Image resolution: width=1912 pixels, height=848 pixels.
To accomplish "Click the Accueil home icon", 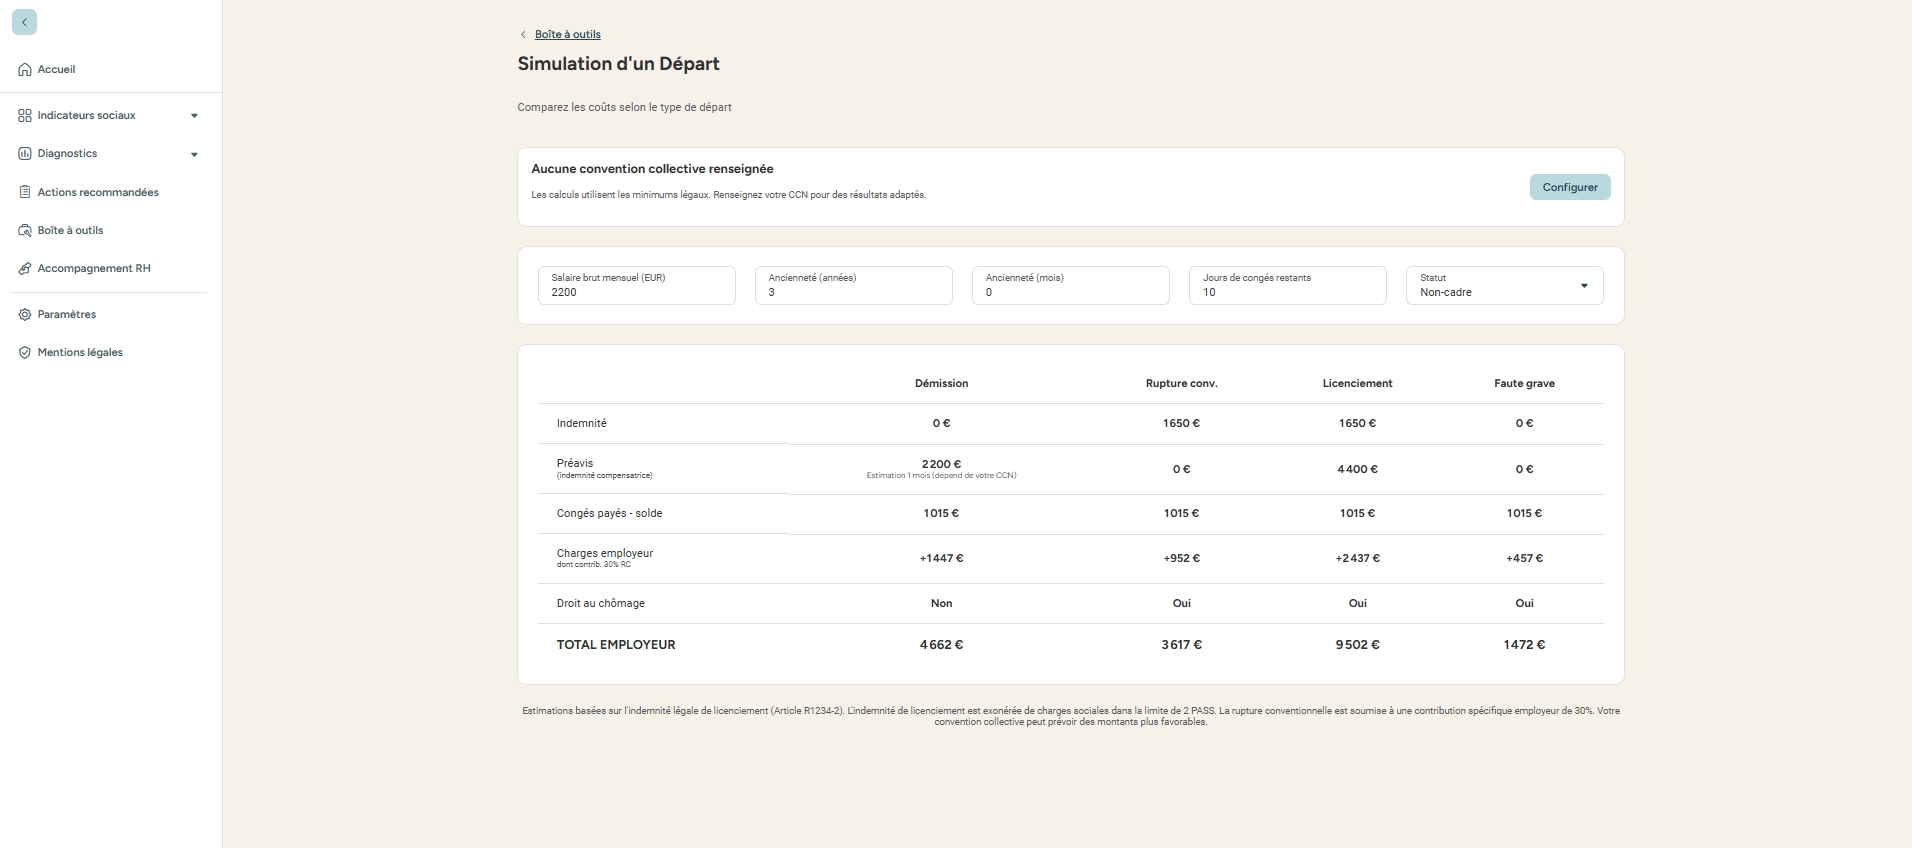I will pyautogui.click(x=25, y=70).
